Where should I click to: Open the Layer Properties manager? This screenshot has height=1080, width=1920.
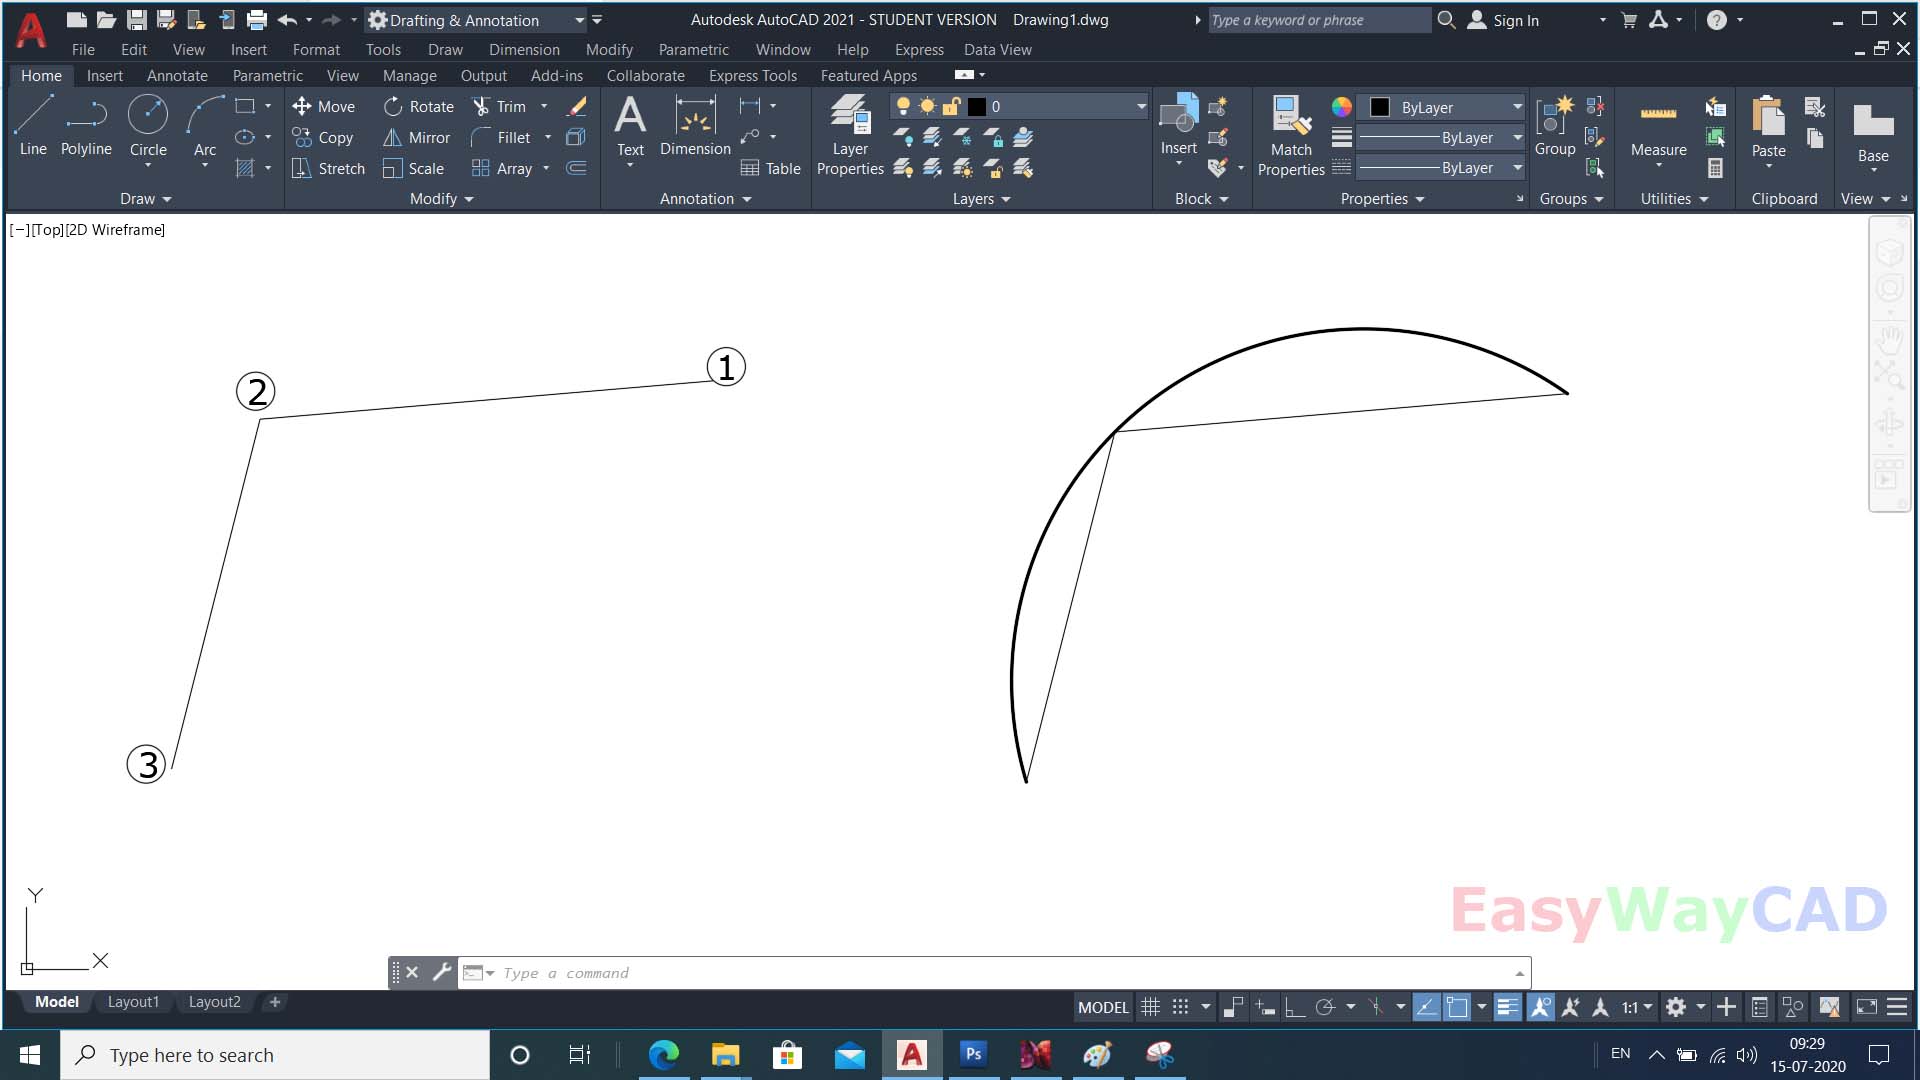point(849,133)
